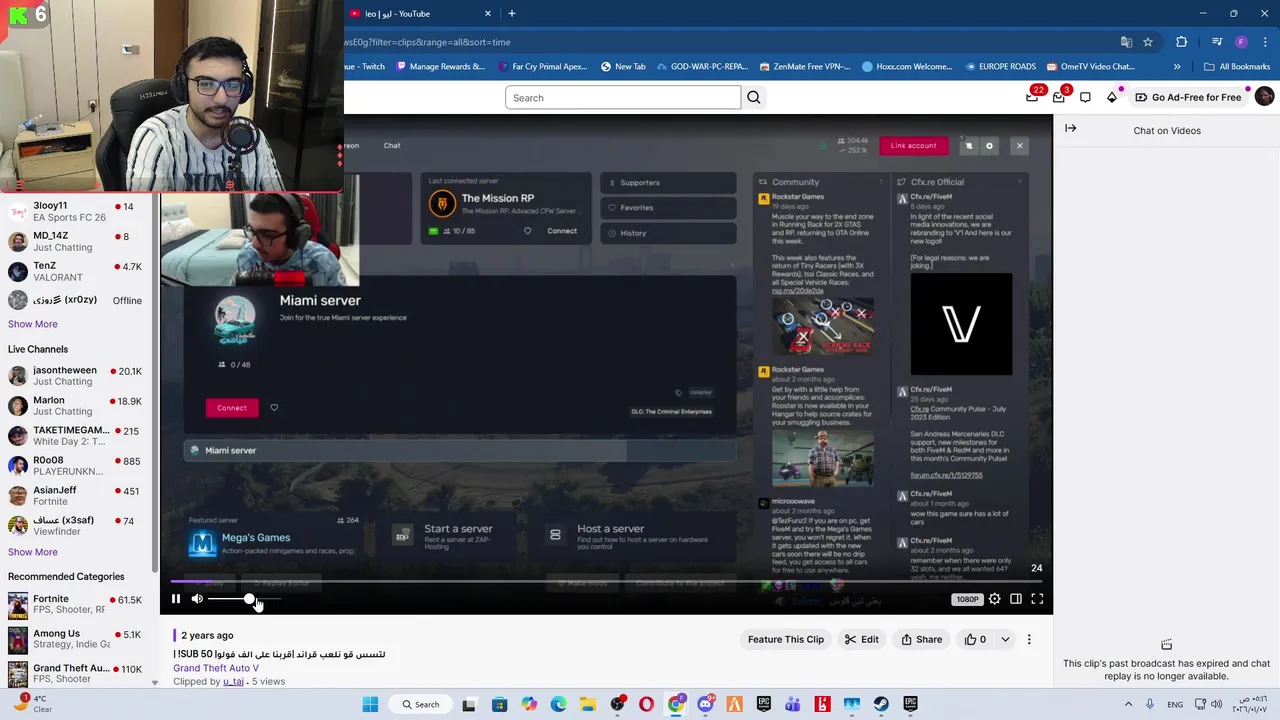Click Feature This Clip button
1280x720 pixels.
786,639
